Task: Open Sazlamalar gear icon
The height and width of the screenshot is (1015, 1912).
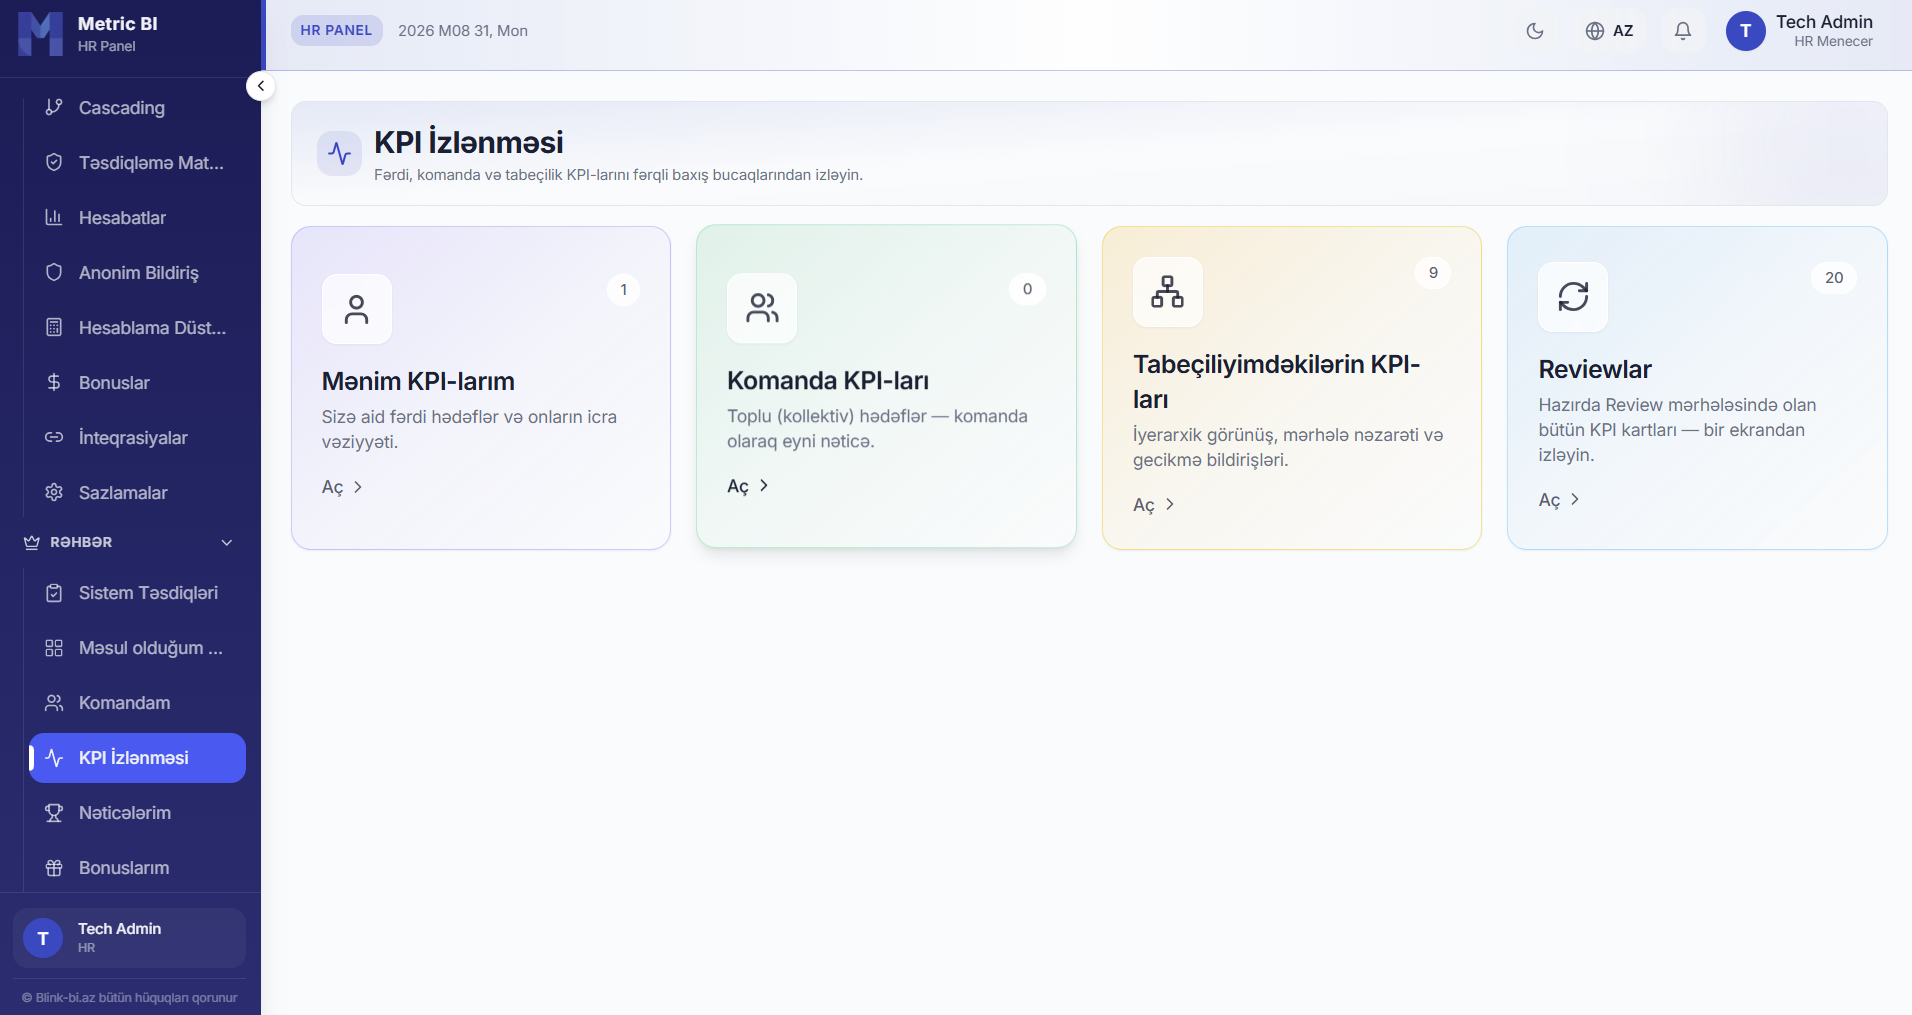Action: click(x=54, y=492)
